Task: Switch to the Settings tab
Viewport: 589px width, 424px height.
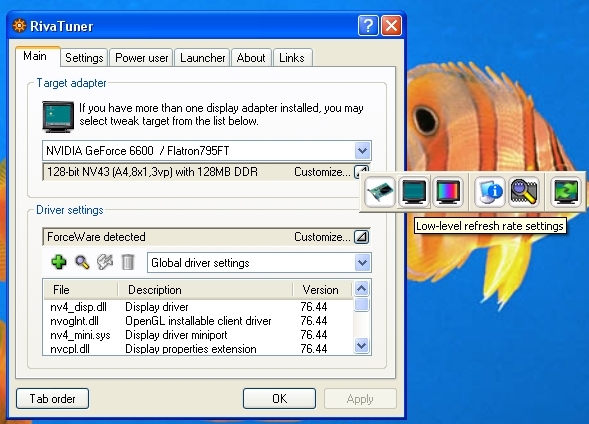Action: (84, 58)
